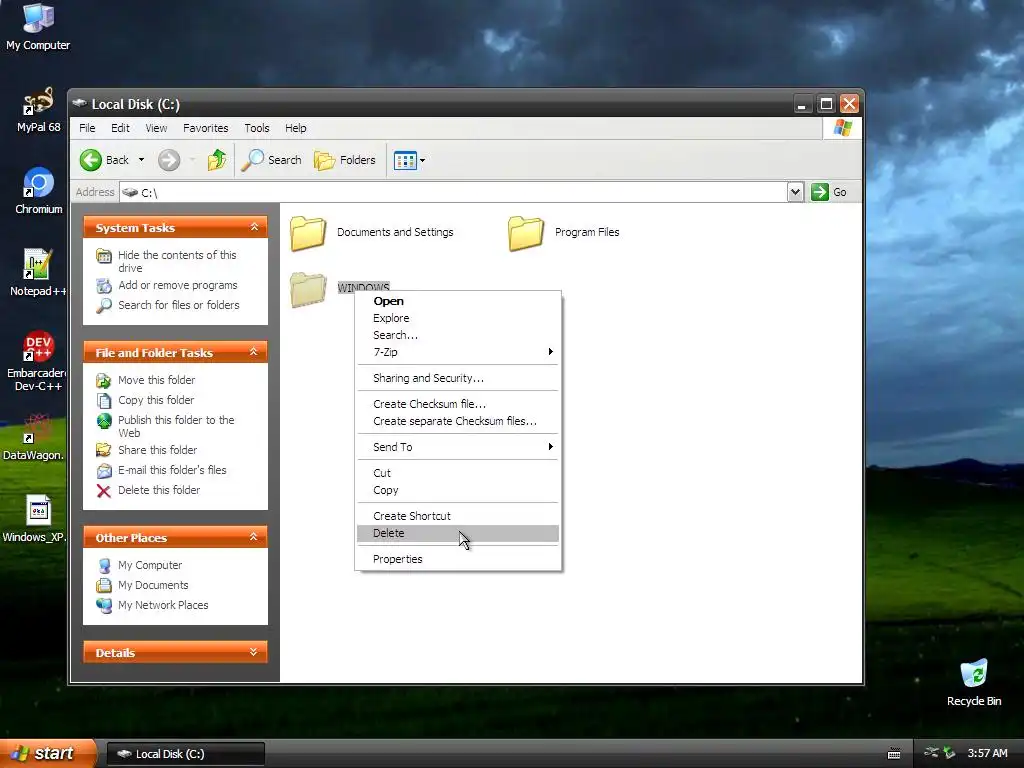Image resolution: width=1024 pixels, height=768 pixels.
Task: Click the keyboard icon in system tray
Action: [894, 754]
